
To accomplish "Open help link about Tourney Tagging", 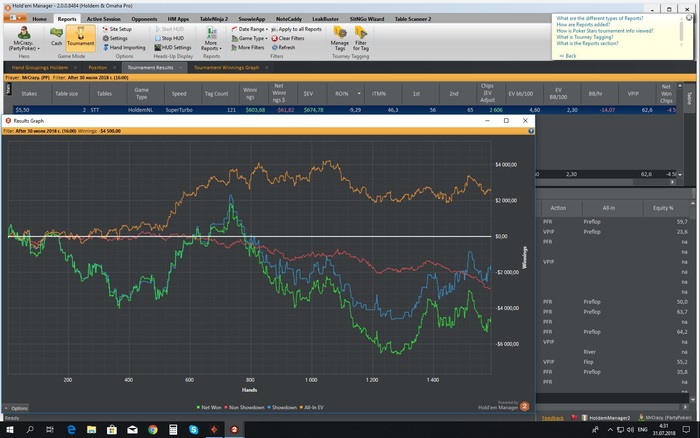I will pos(585,37).
